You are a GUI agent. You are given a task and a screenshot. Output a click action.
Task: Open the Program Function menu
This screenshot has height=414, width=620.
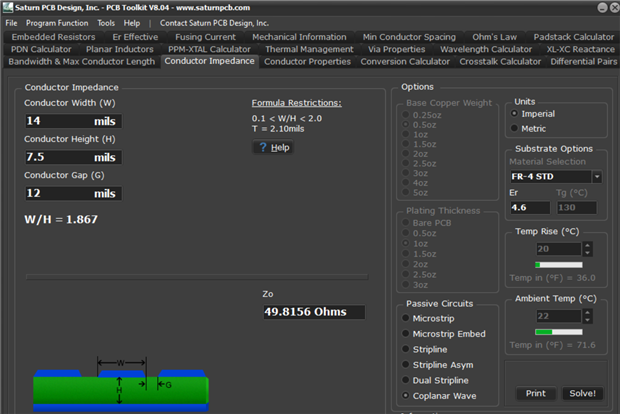point(57,23)
